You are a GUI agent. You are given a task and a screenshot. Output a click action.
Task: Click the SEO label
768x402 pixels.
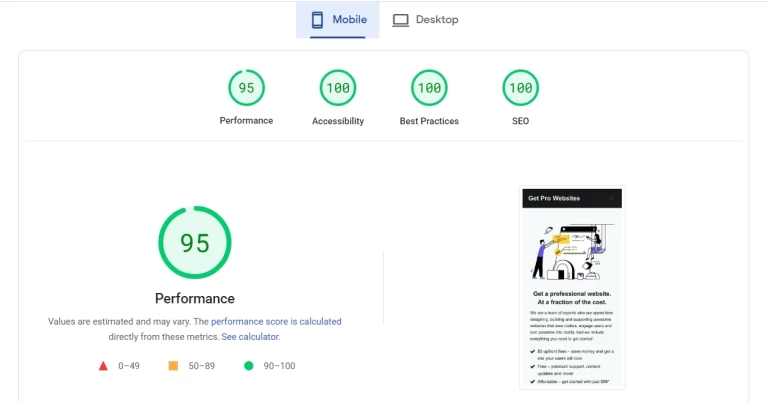[521, 121]
